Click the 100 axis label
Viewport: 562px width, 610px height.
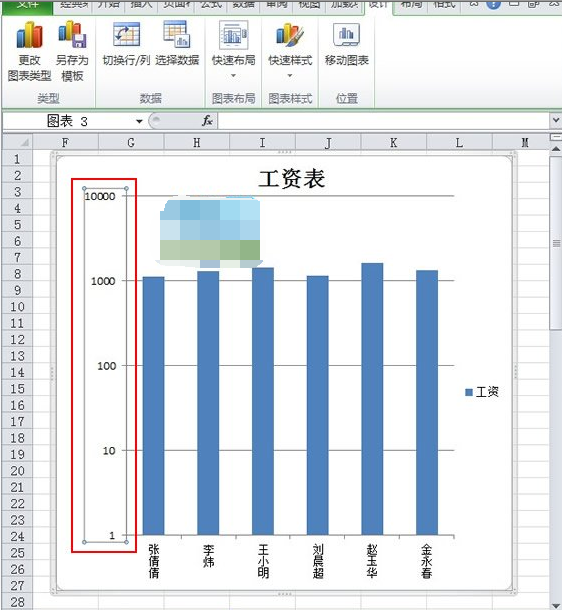(107, 366)
